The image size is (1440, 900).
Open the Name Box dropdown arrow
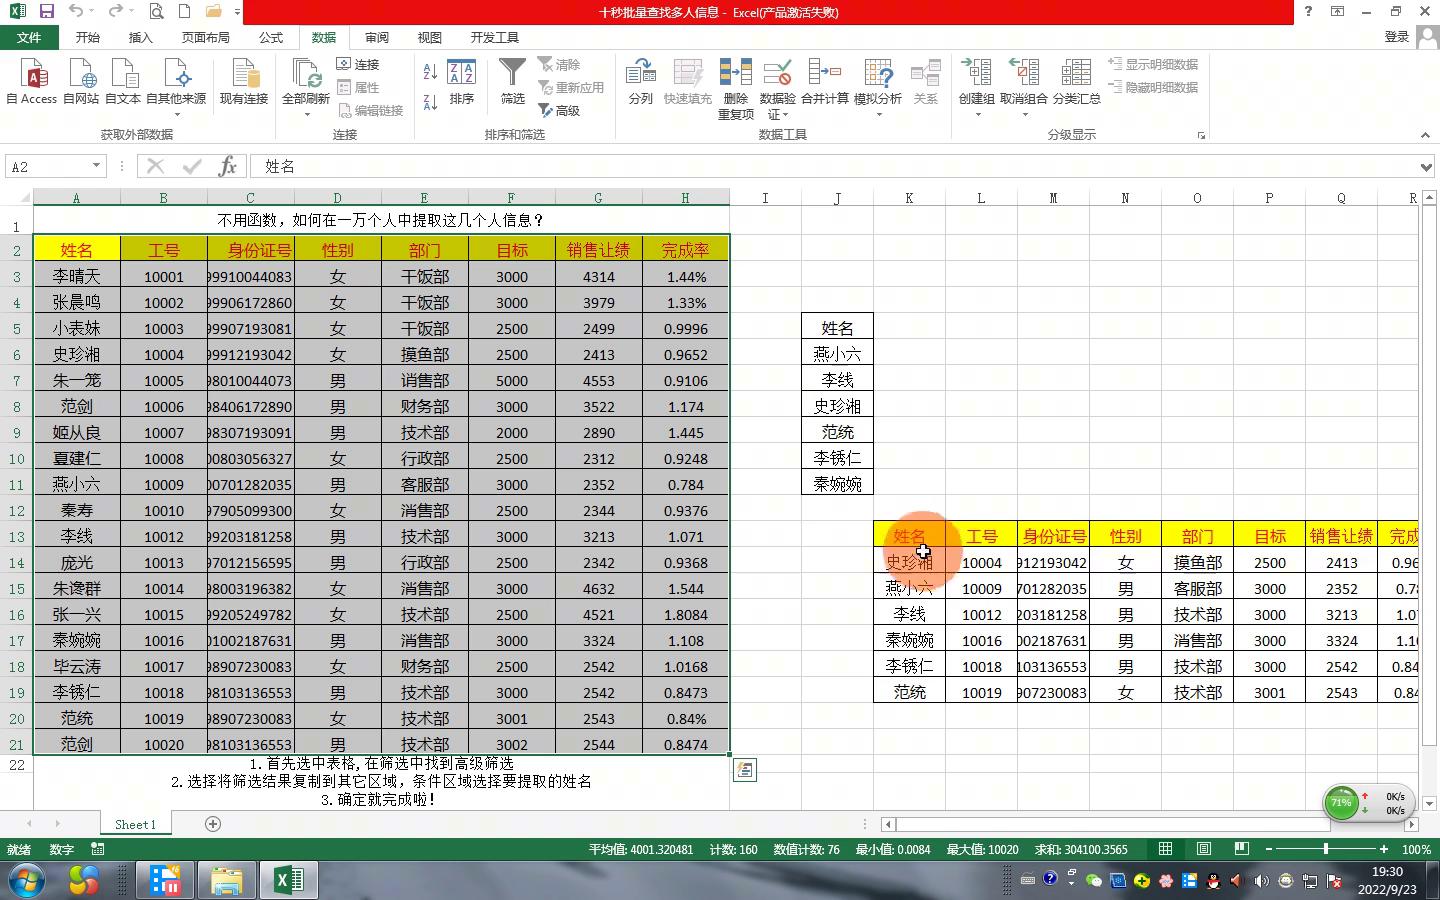pos(96,166)
